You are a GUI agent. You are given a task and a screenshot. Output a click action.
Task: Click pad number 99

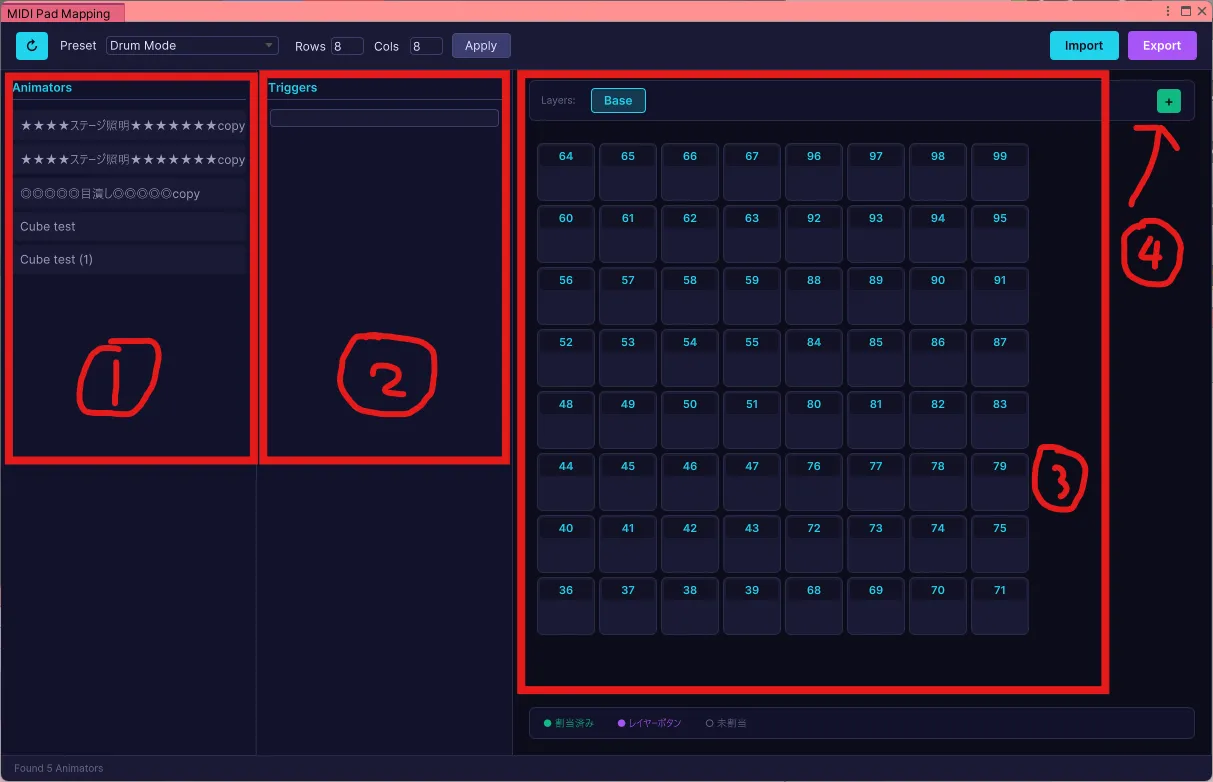tap(1000, 172)
